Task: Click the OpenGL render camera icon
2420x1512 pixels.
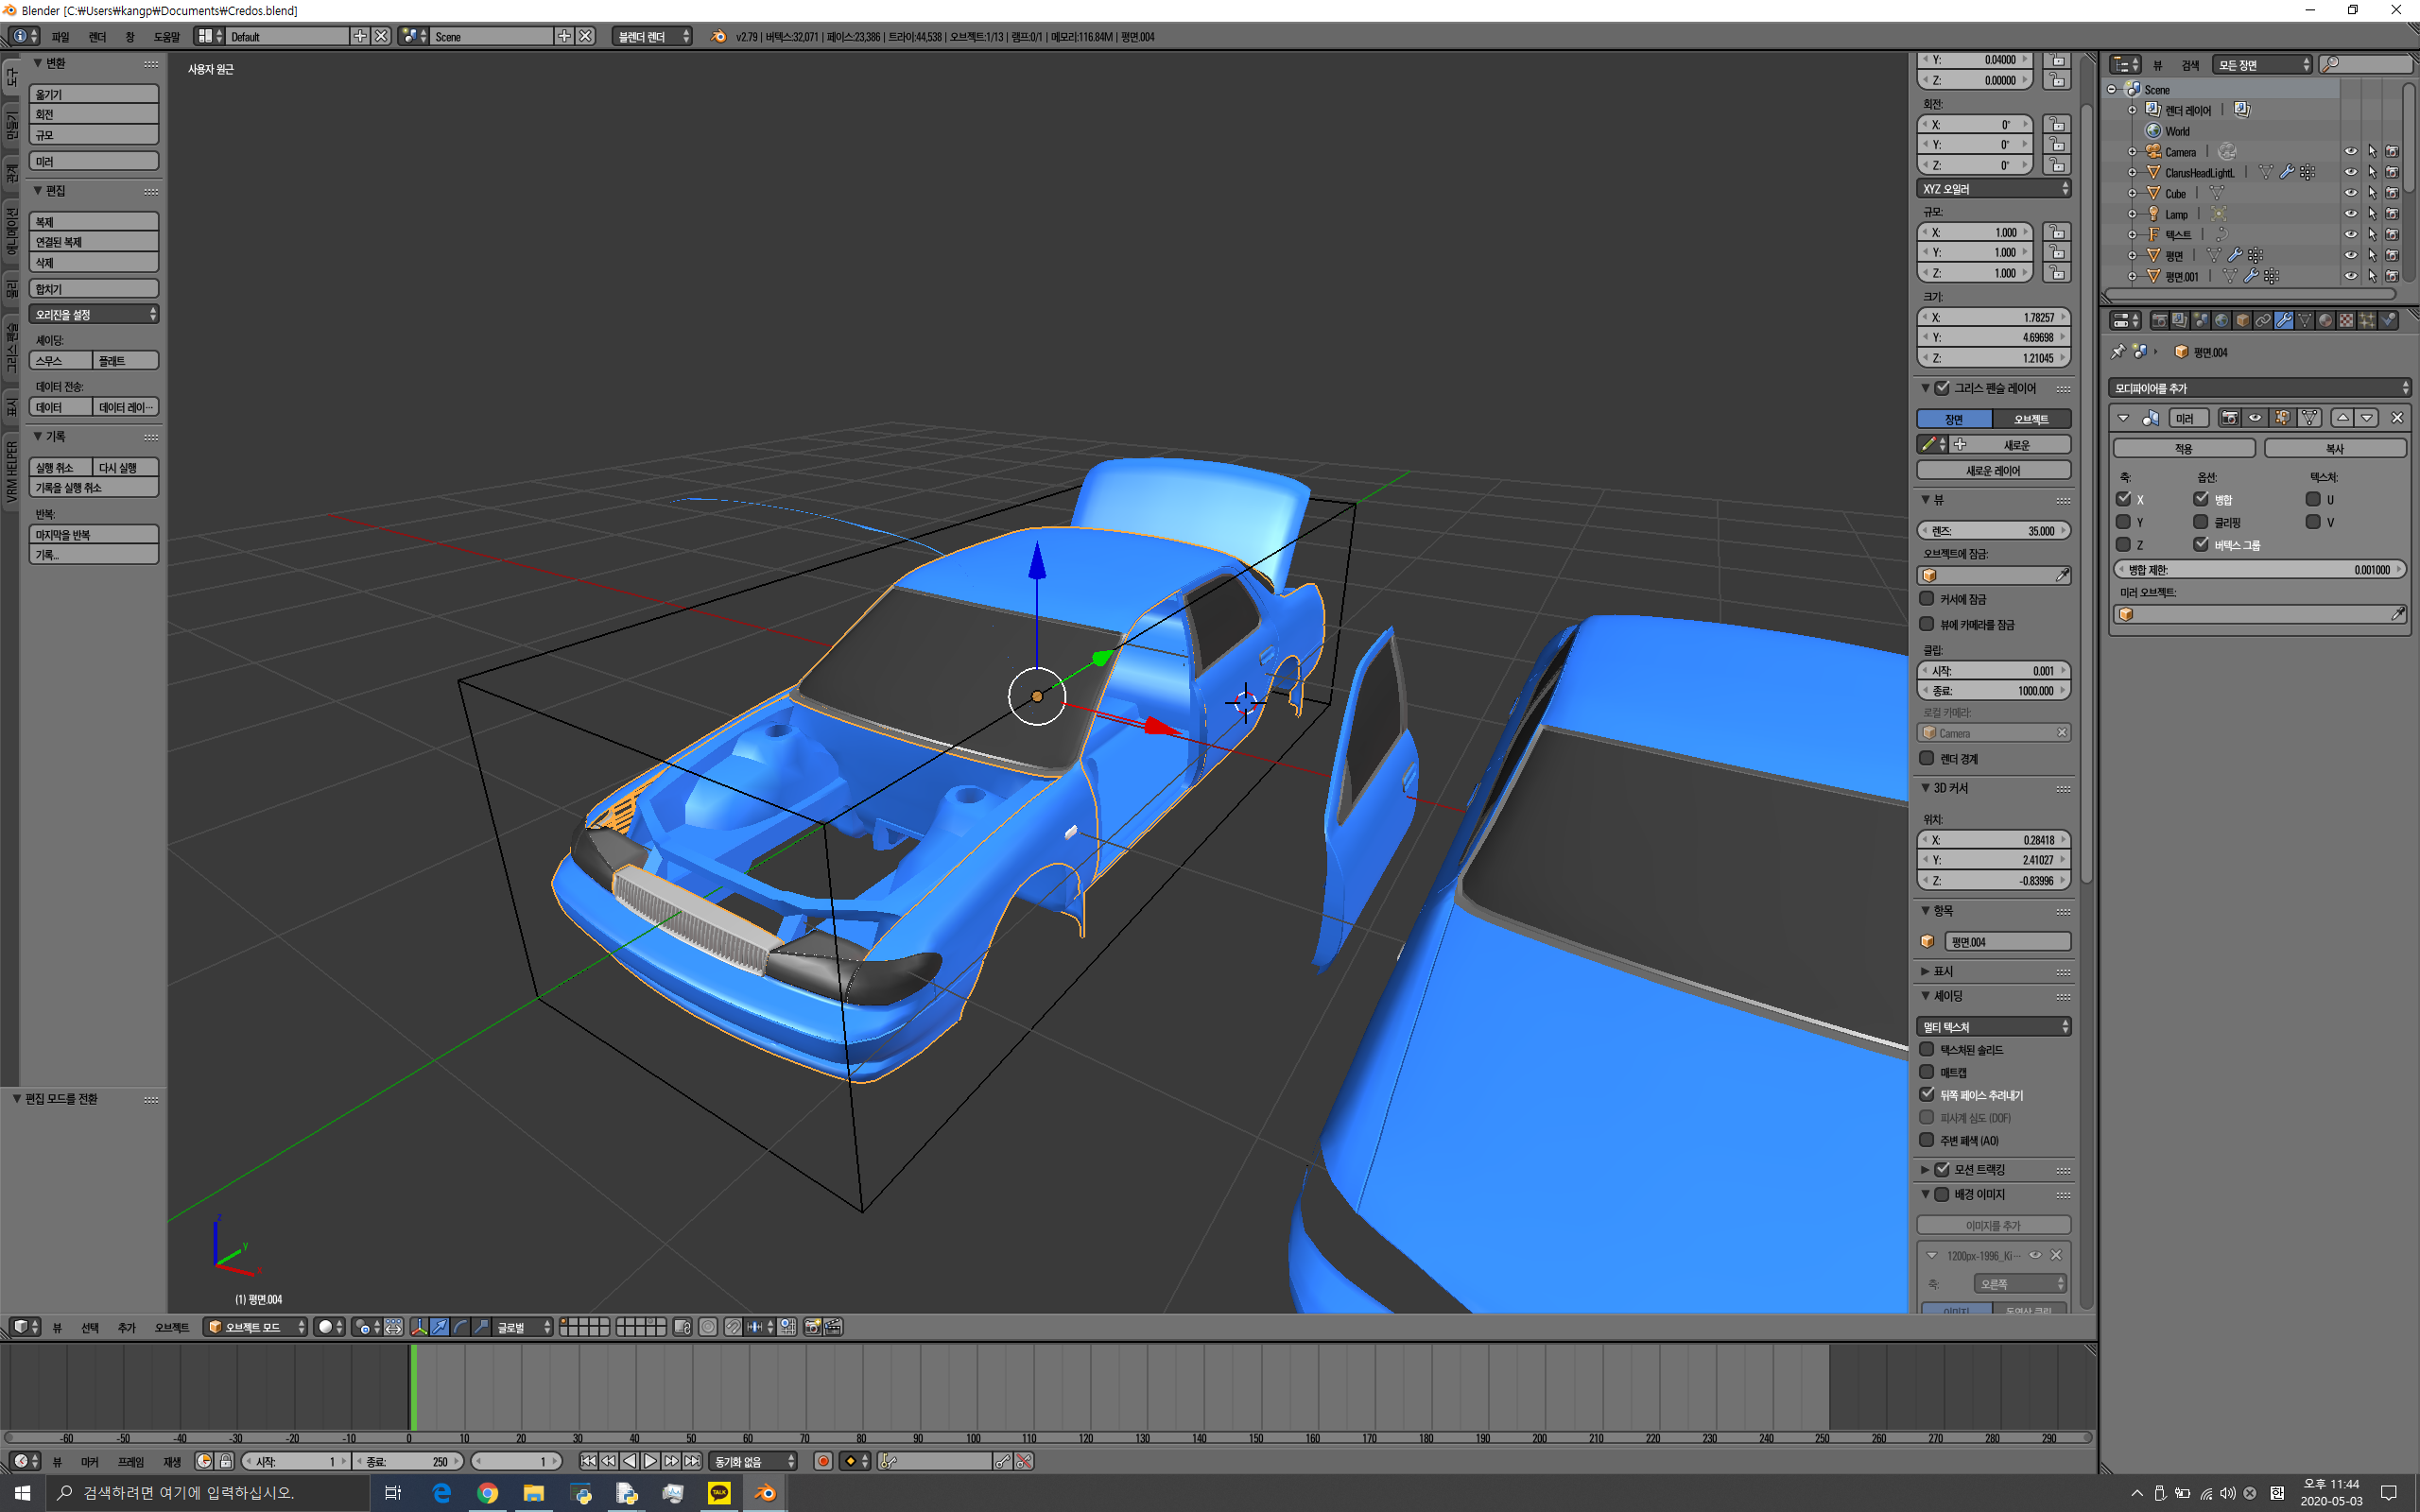Action: [812, 1327]
